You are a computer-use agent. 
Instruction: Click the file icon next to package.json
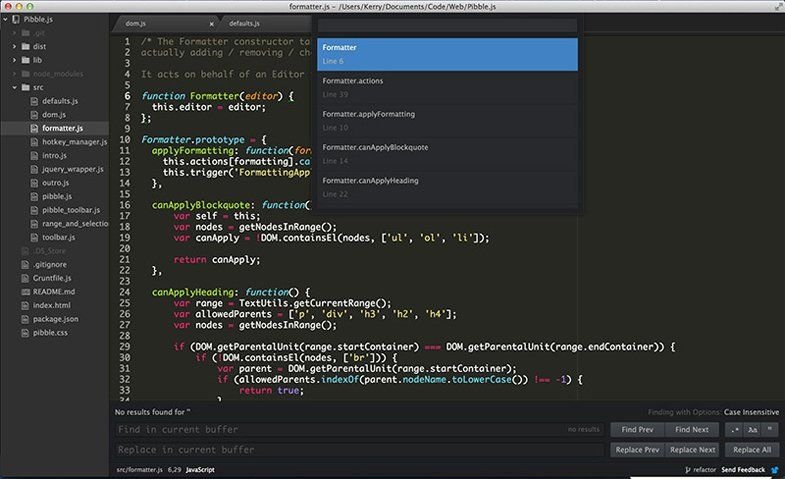pyautogui.click(x=25, y=319)
